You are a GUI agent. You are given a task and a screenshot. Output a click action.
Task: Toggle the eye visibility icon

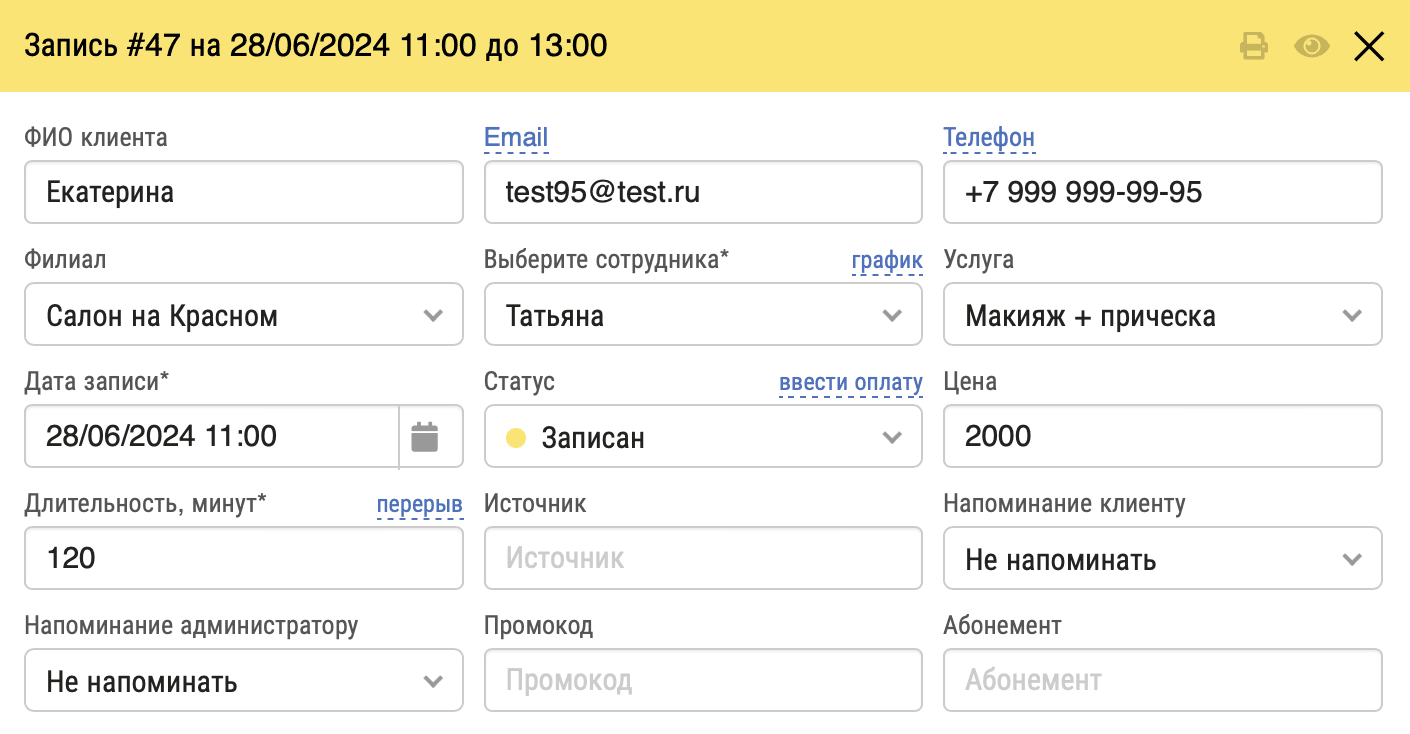point(1311,46)
